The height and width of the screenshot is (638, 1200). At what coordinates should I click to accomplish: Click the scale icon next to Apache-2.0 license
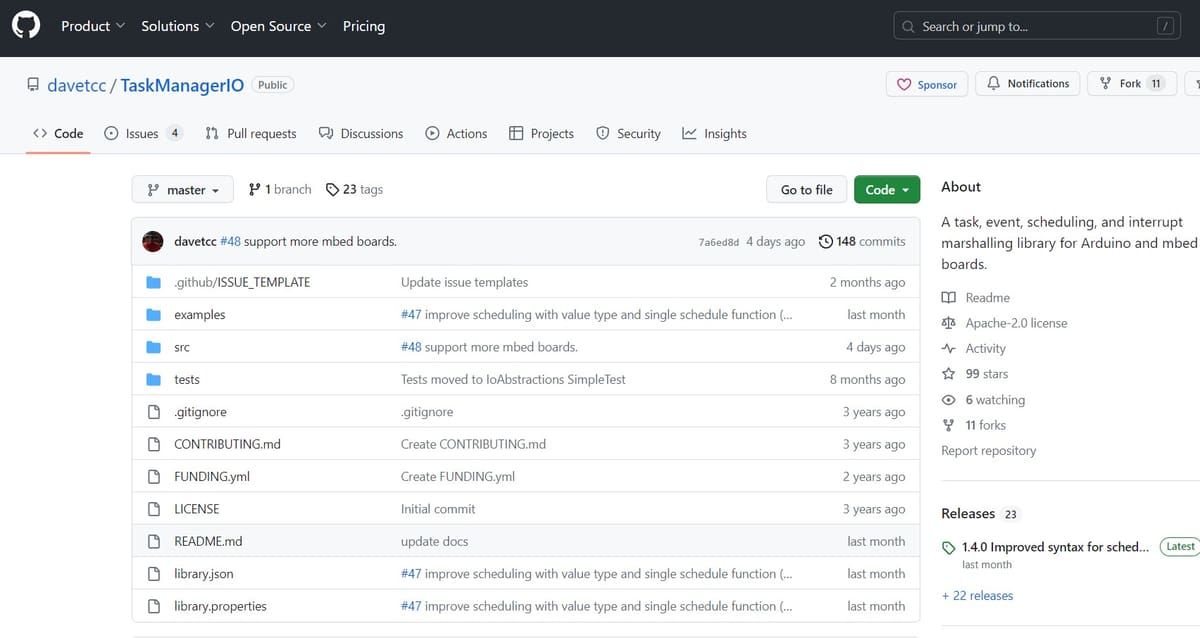(949, 323)
